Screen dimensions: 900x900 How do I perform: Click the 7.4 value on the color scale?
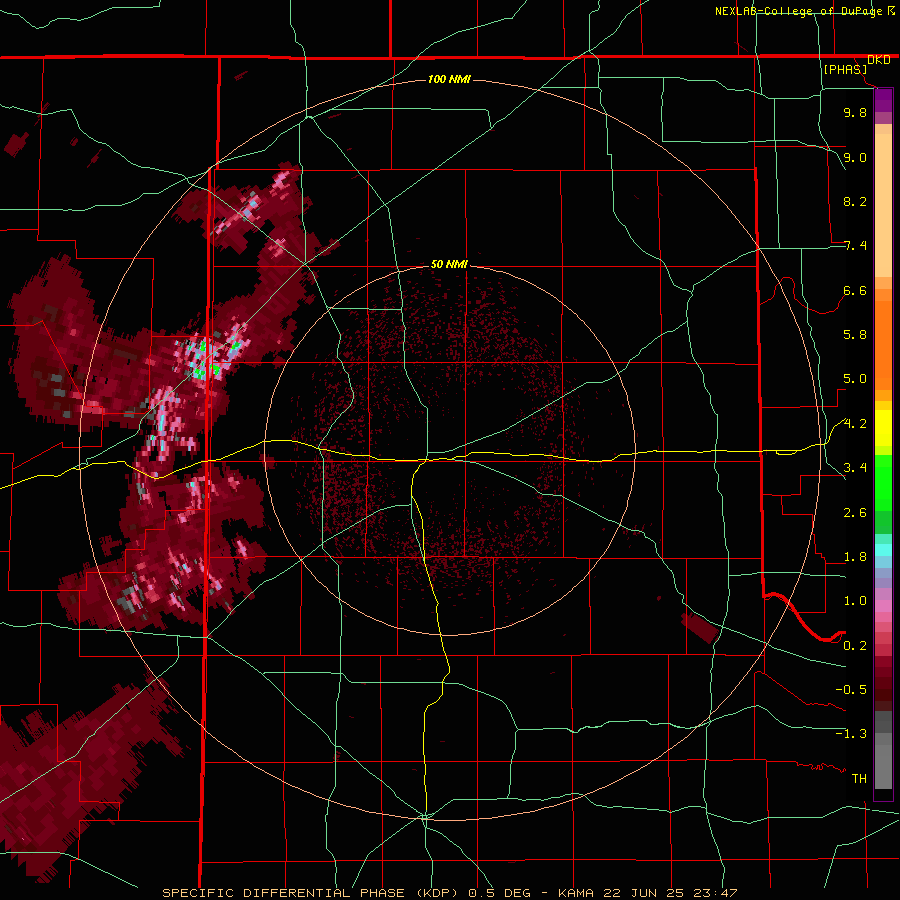coord(855,246)
